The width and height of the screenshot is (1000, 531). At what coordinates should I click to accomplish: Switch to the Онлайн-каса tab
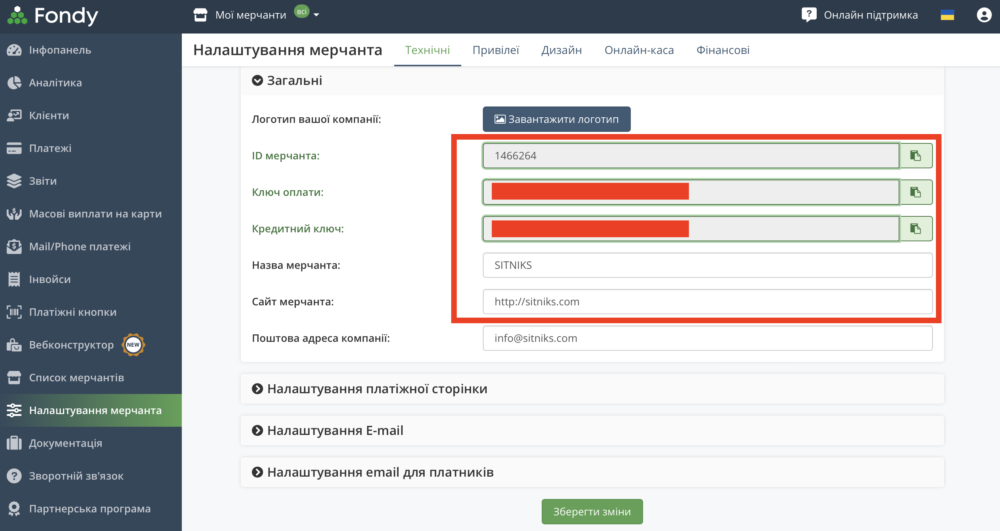click(639, 50)
